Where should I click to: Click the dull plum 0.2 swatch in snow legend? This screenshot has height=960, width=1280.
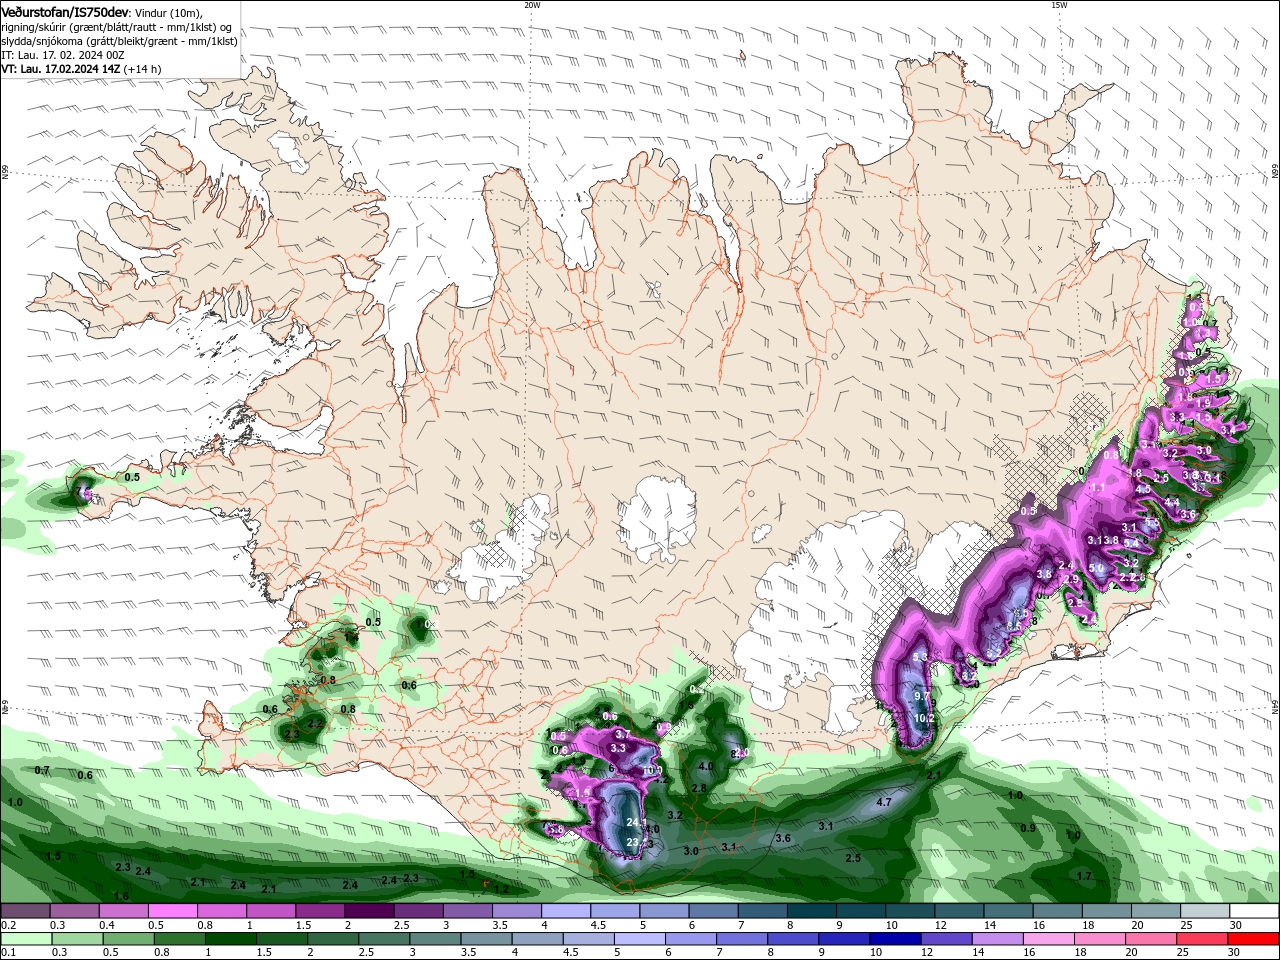26,911
